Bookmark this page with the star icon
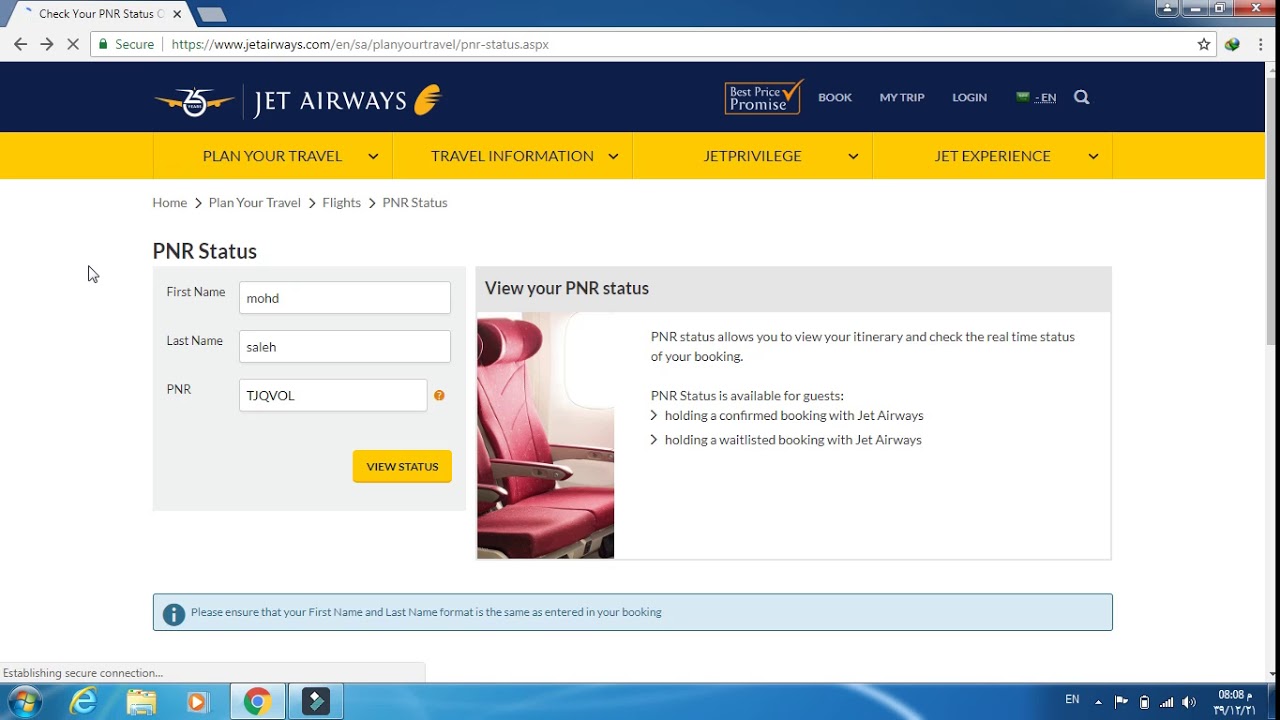Image resolution: width=1280 pixels, height=720 pixels. (x=1204, y=44)
